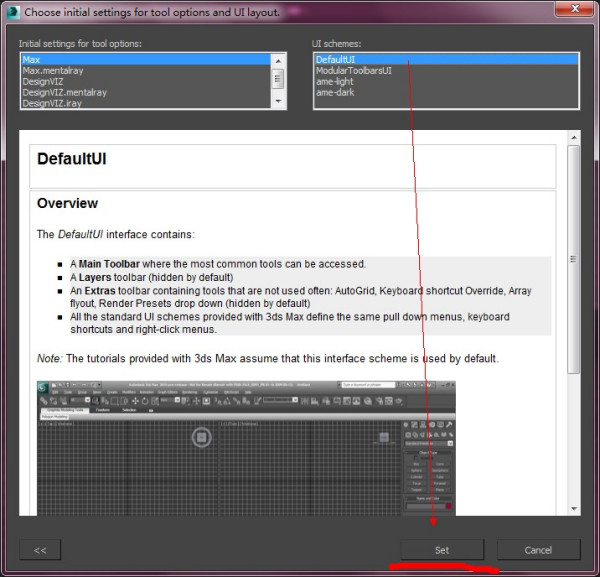This screenshot has height=577, width=600.
Task: Click tool options list scrollbar thumb
Action: click(x=278, y=79)
